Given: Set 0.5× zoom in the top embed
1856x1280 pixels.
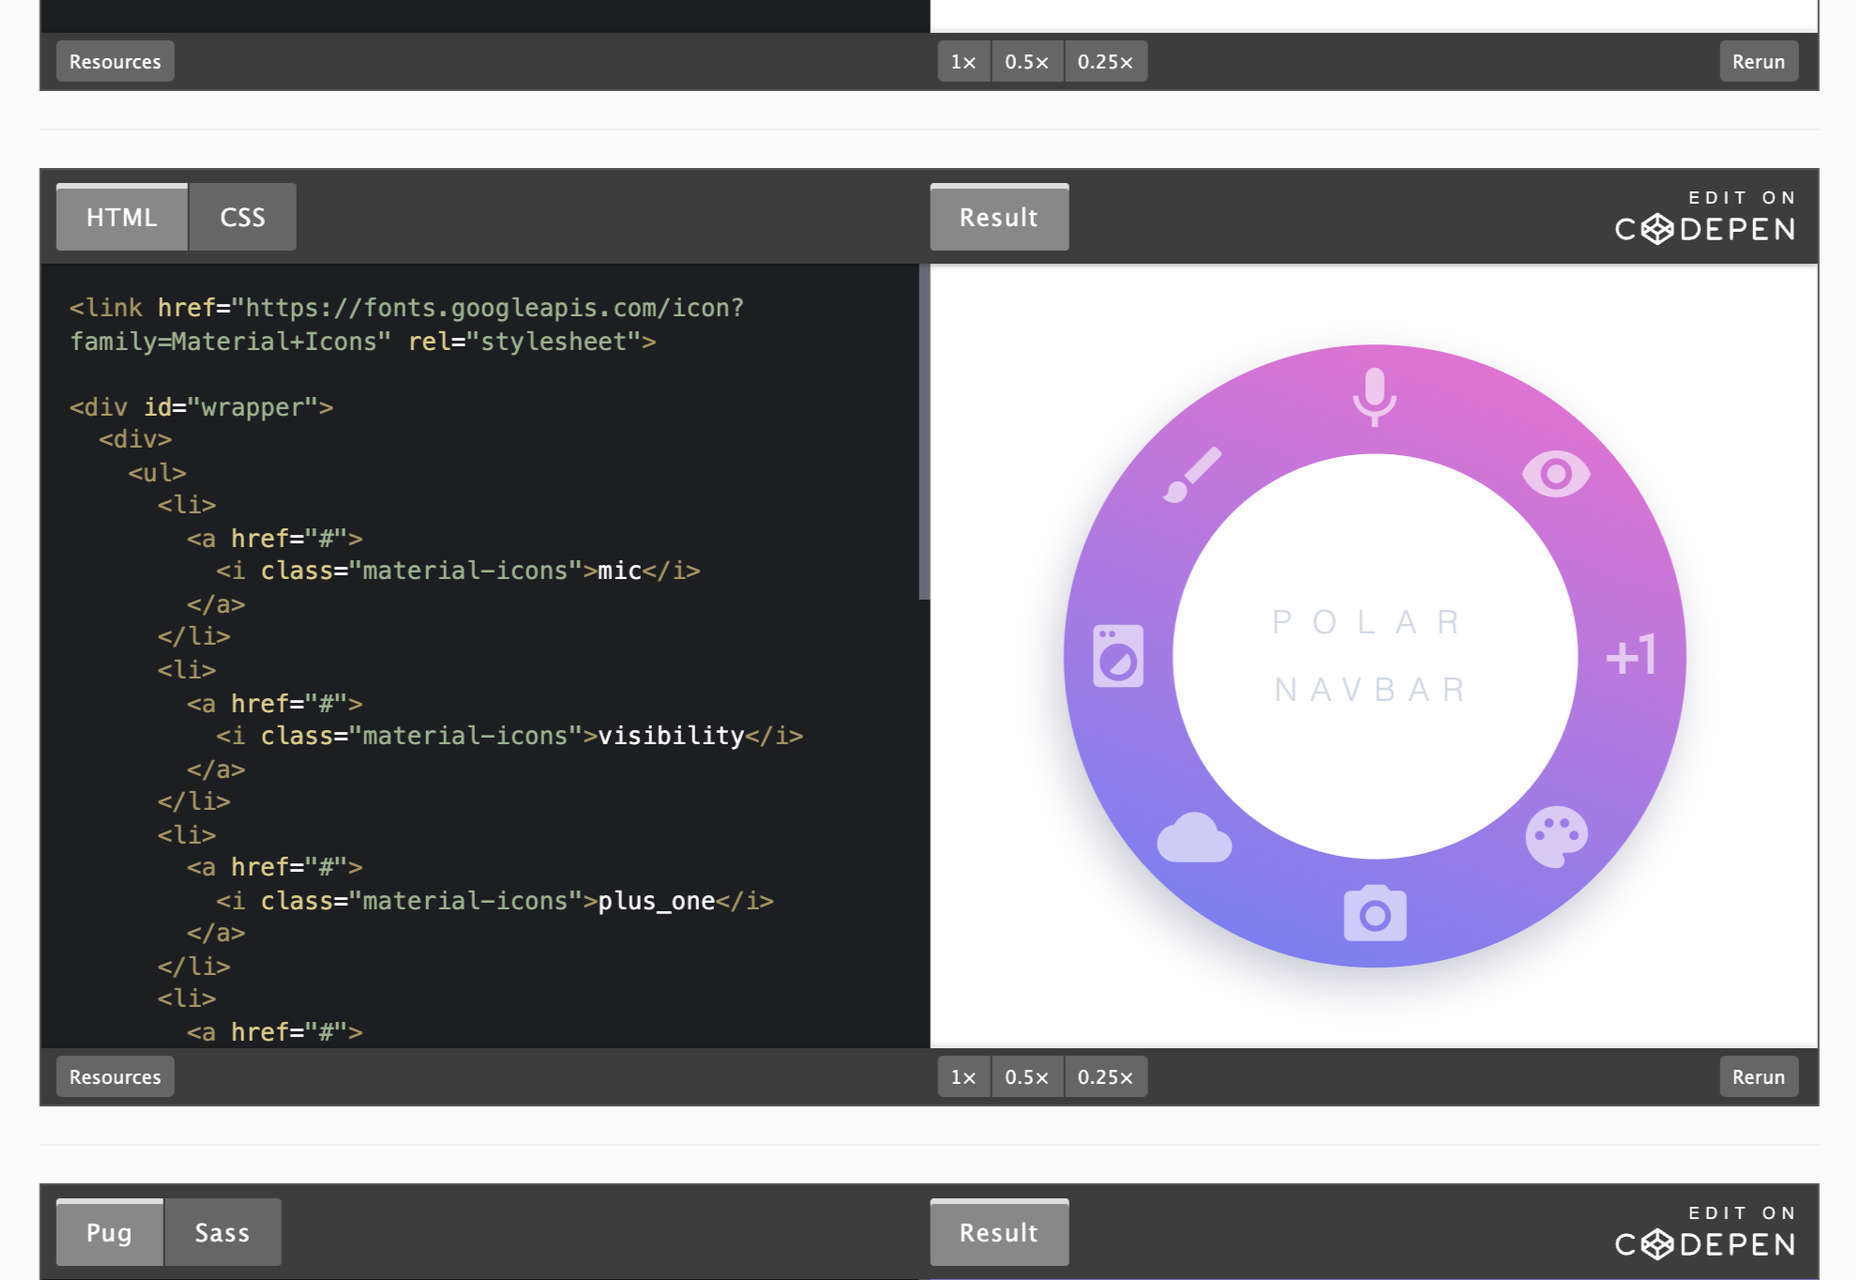Looking at the screenshot, I should point(1027,61).
